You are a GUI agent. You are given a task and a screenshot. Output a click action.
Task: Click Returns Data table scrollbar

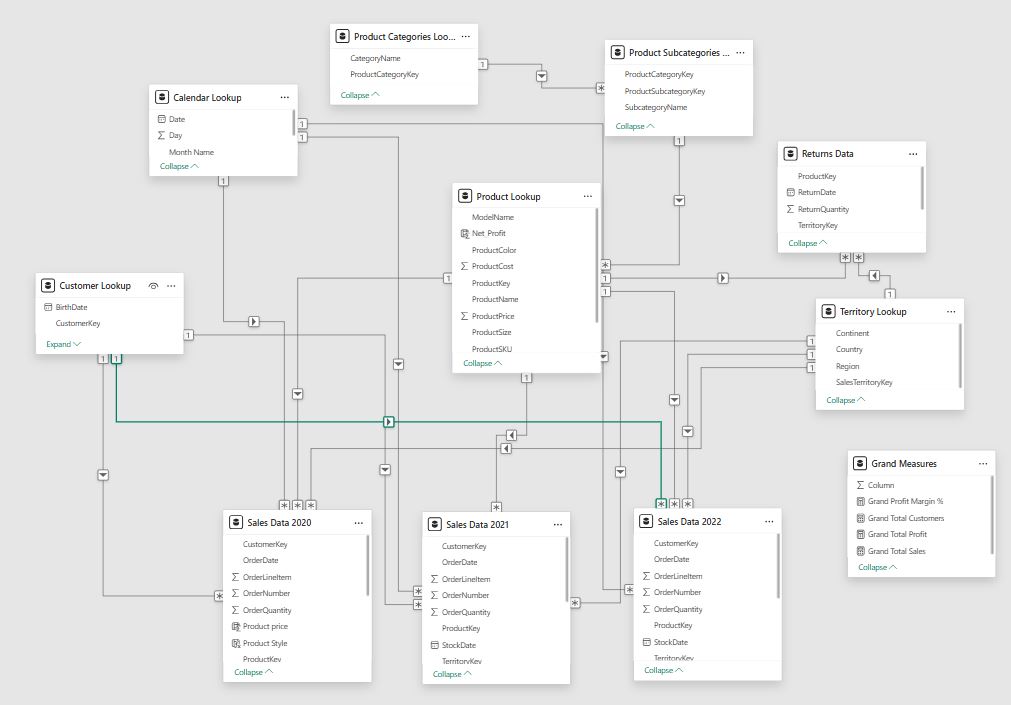tap(923, 188)
